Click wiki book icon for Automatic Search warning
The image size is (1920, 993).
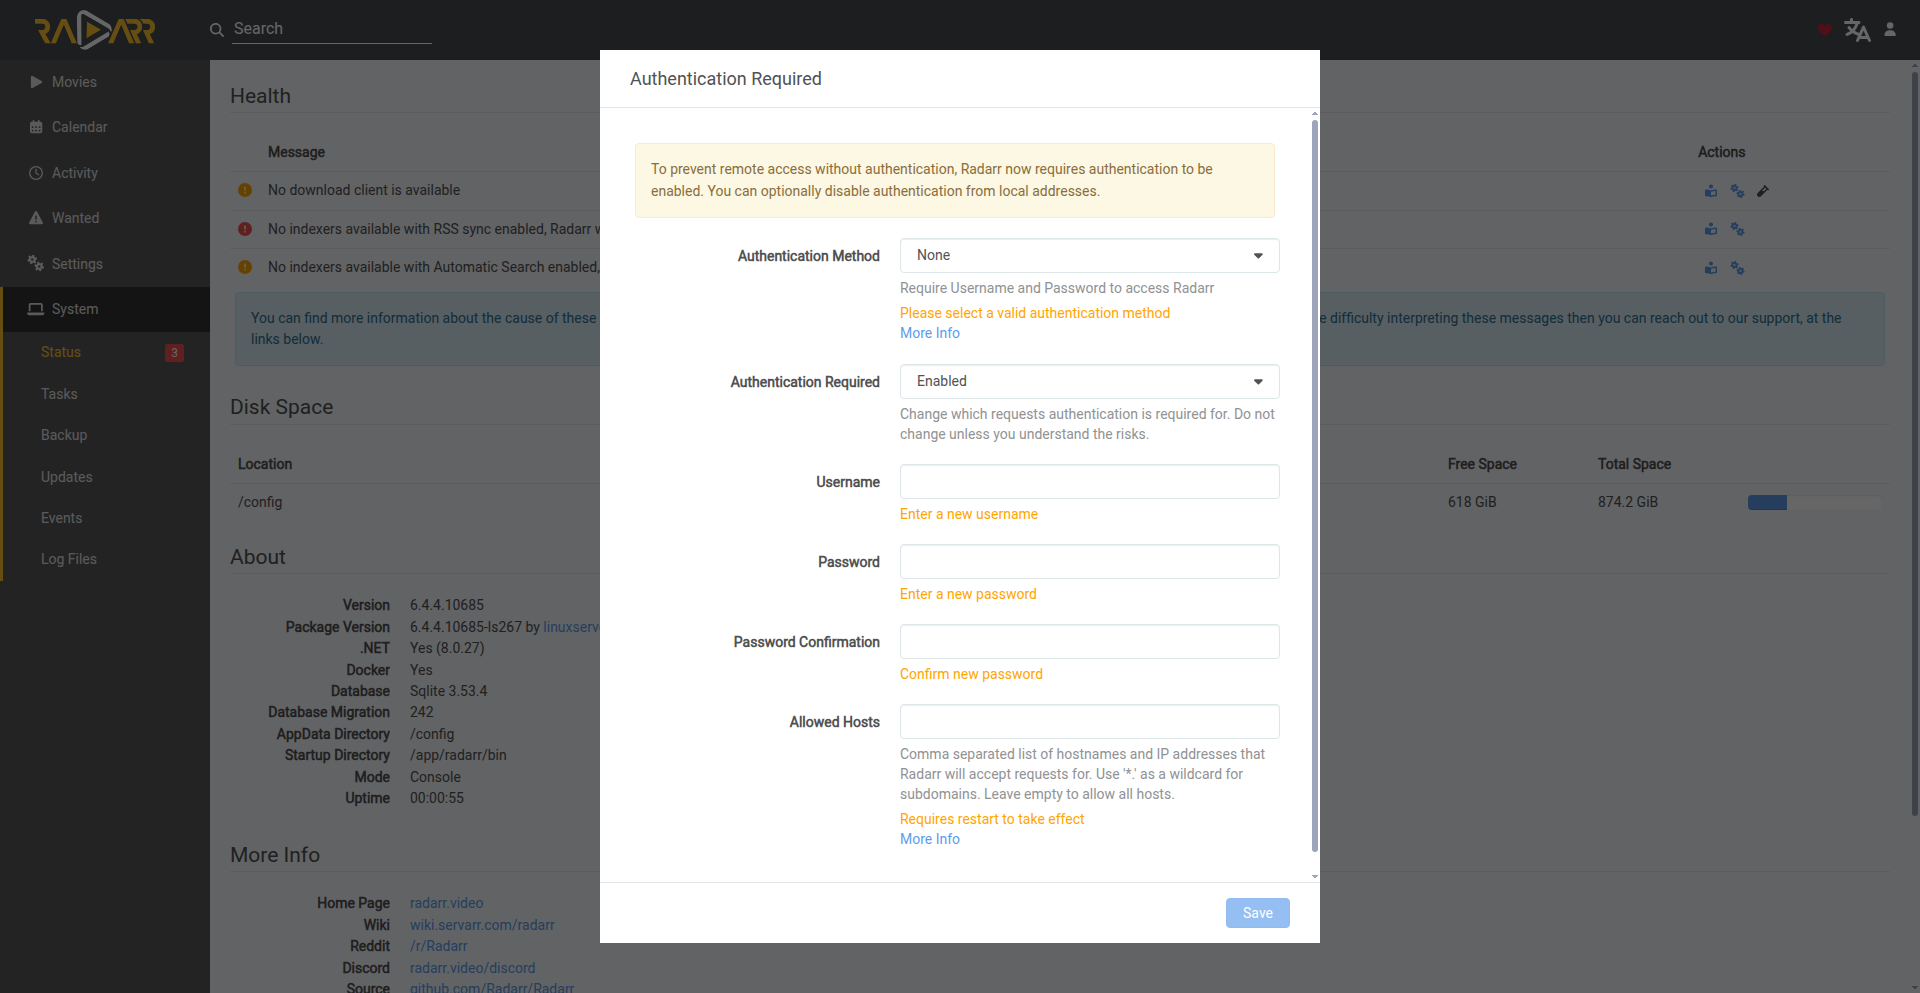tap(1711, 268)
